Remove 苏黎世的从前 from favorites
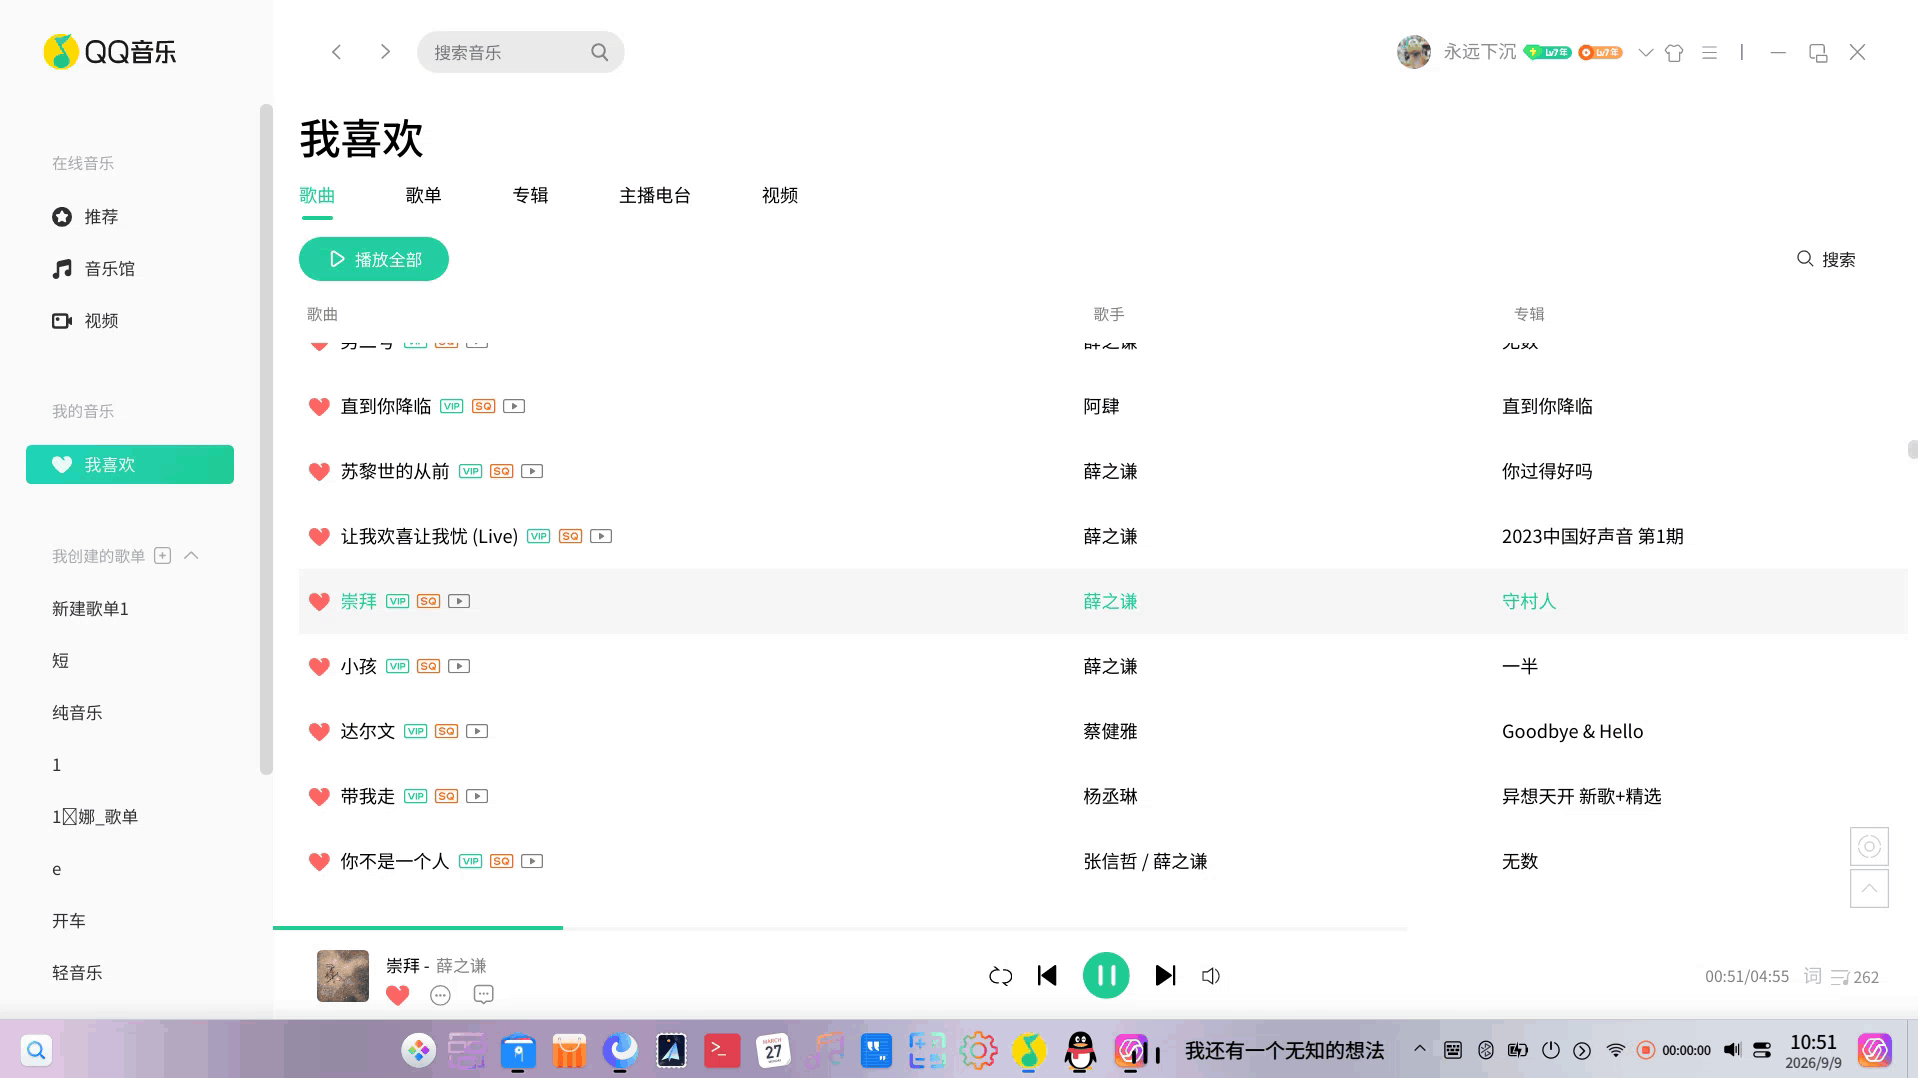Viewport: 1918px width, 1078px height. pyautogui.click(x=319, y=471)
